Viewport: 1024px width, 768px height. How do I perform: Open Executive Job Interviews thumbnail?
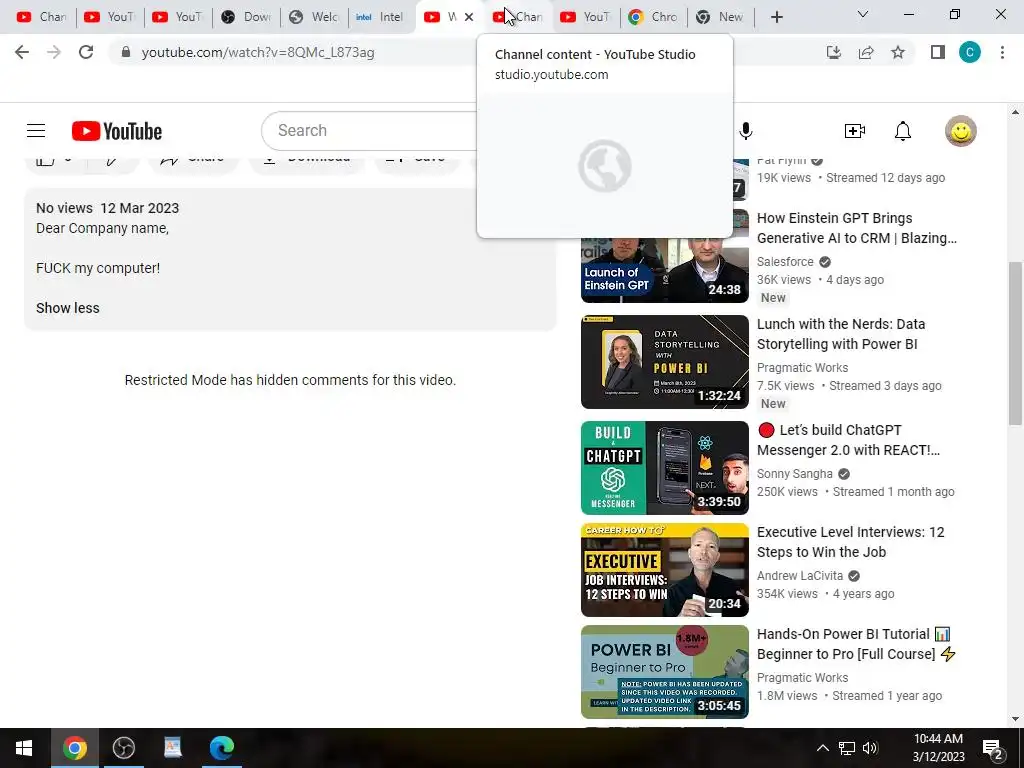(x=665, y=569)
